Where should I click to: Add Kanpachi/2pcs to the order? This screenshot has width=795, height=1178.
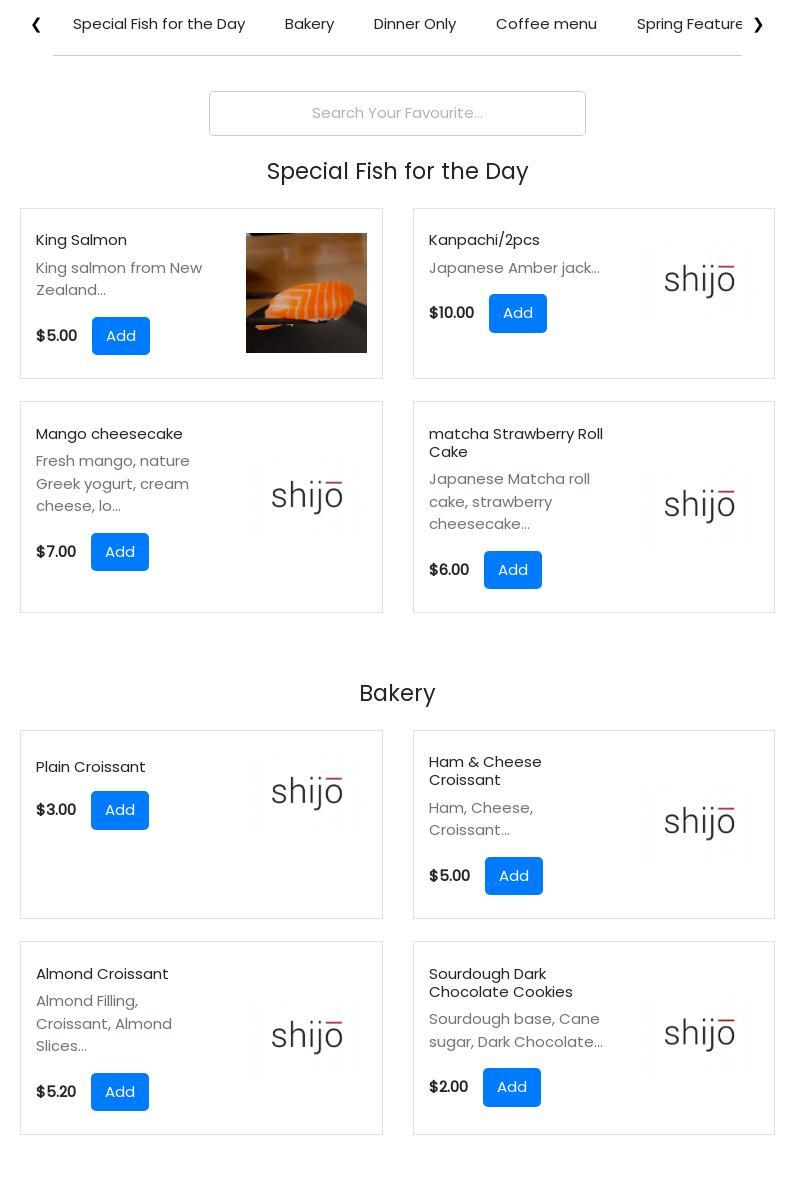pos(518,313)
